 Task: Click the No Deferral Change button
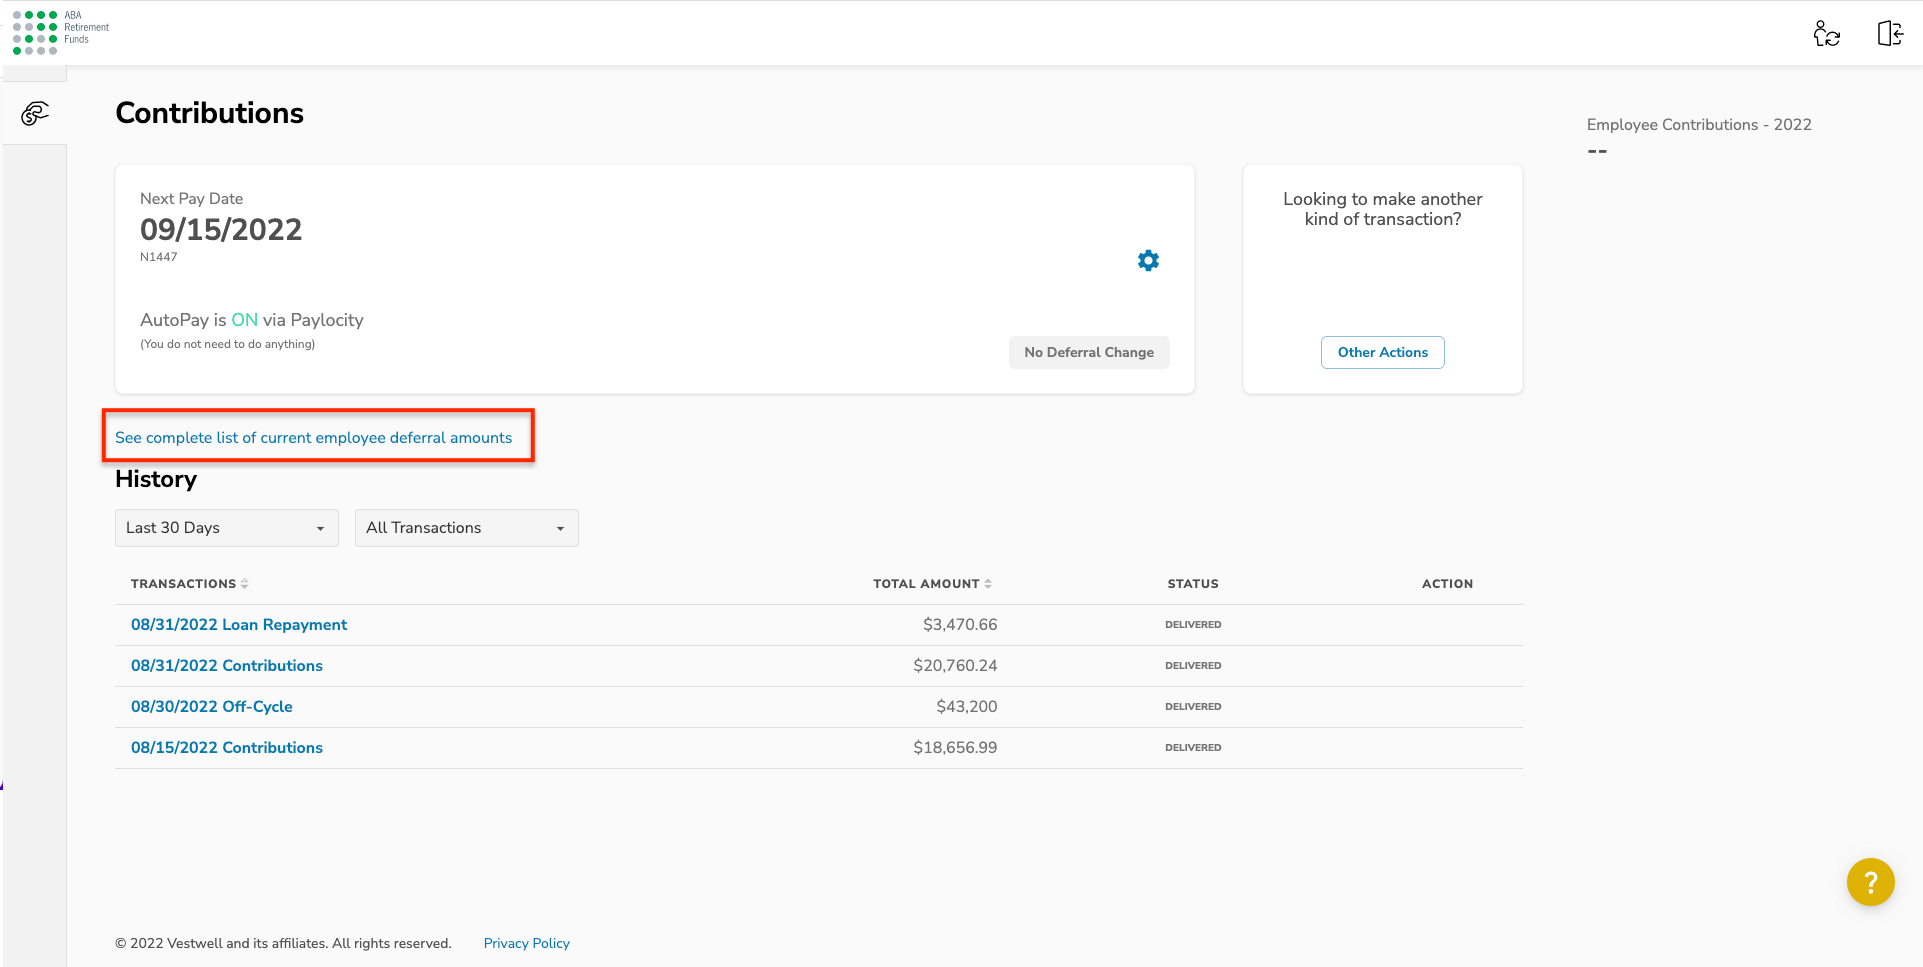pos(1089,352)
